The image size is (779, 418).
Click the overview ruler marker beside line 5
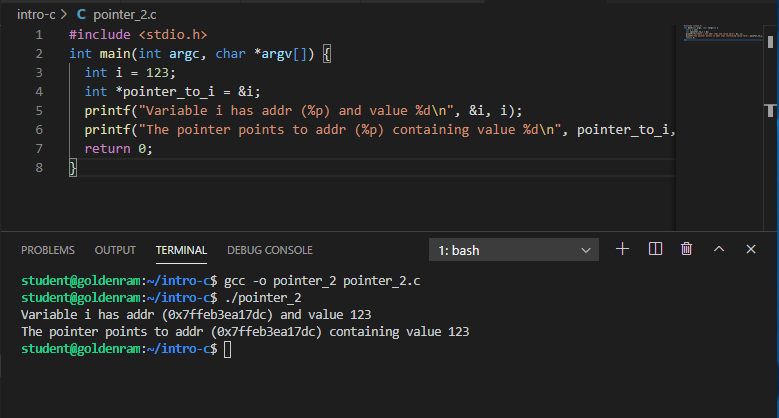[770, 110]
